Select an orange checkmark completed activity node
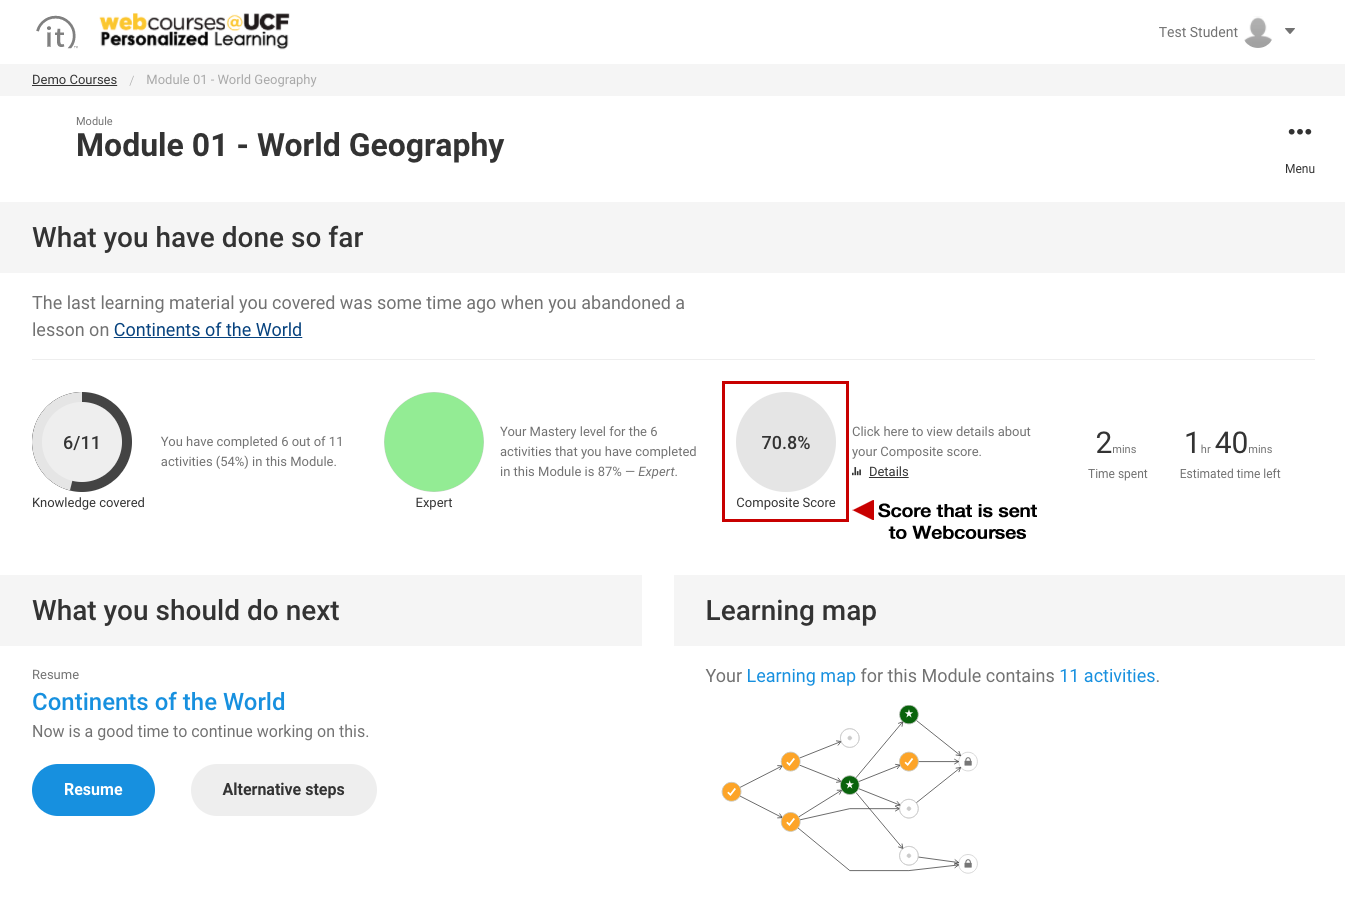This screenshot has width=1345, height=897. click(790, 761)
